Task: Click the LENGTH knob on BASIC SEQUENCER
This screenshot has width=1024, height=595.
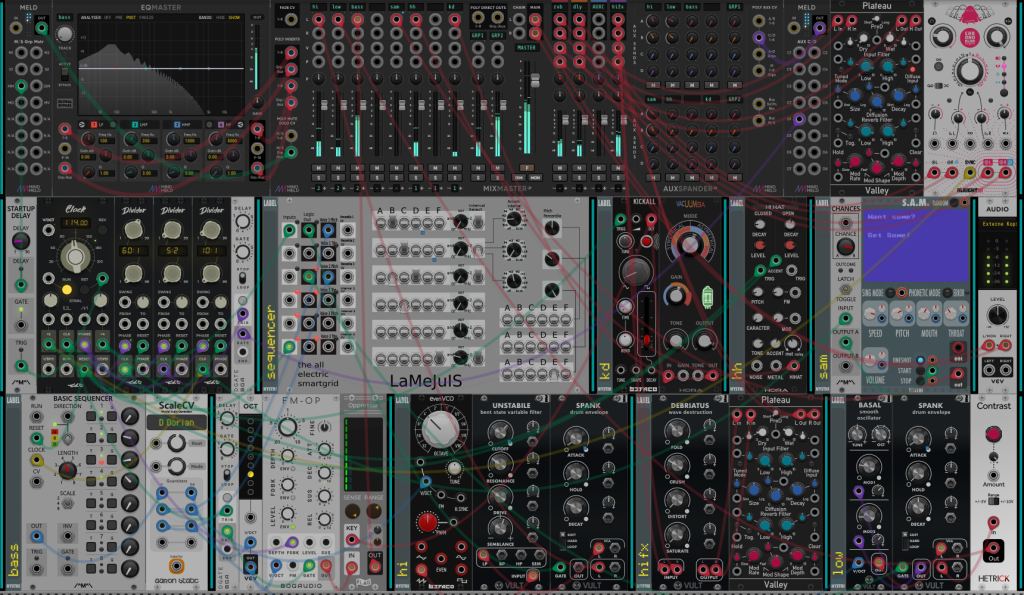Action: click(67, 470)
